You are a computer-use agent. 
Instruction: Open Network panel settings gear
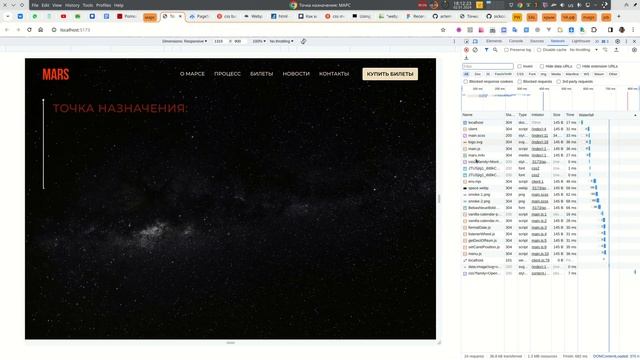point(634,50)
